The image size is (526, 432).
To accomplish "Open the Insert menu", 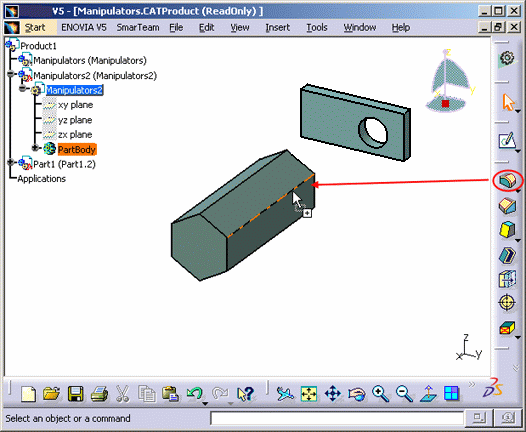I will [277, 28].
